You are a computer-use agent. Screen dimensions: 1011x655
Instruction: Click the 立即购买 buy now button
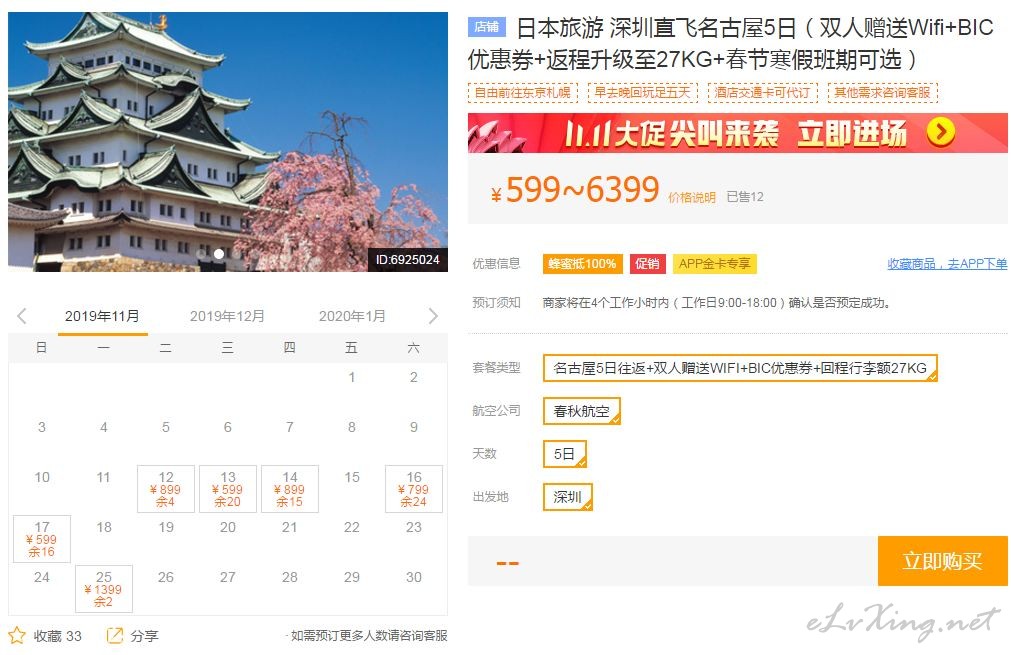tap(943, 561)
